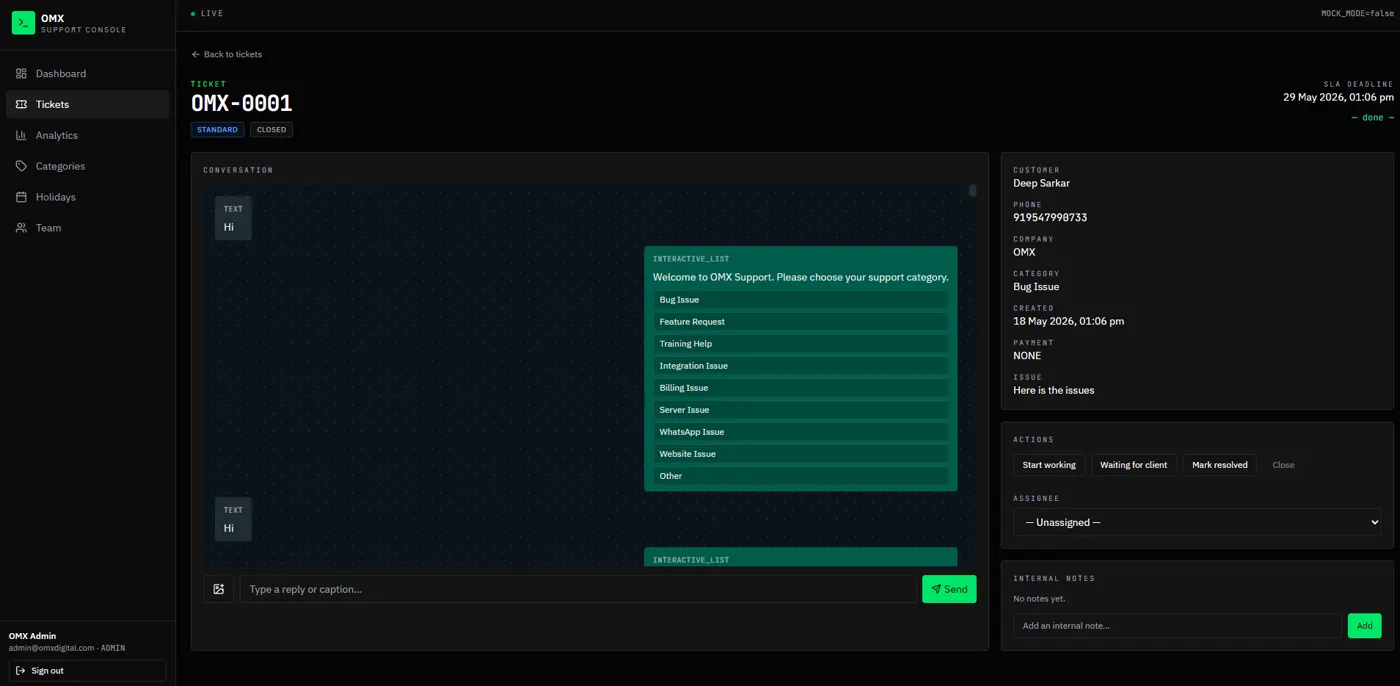Click the category value Bug Issue

coord(1036,287)
